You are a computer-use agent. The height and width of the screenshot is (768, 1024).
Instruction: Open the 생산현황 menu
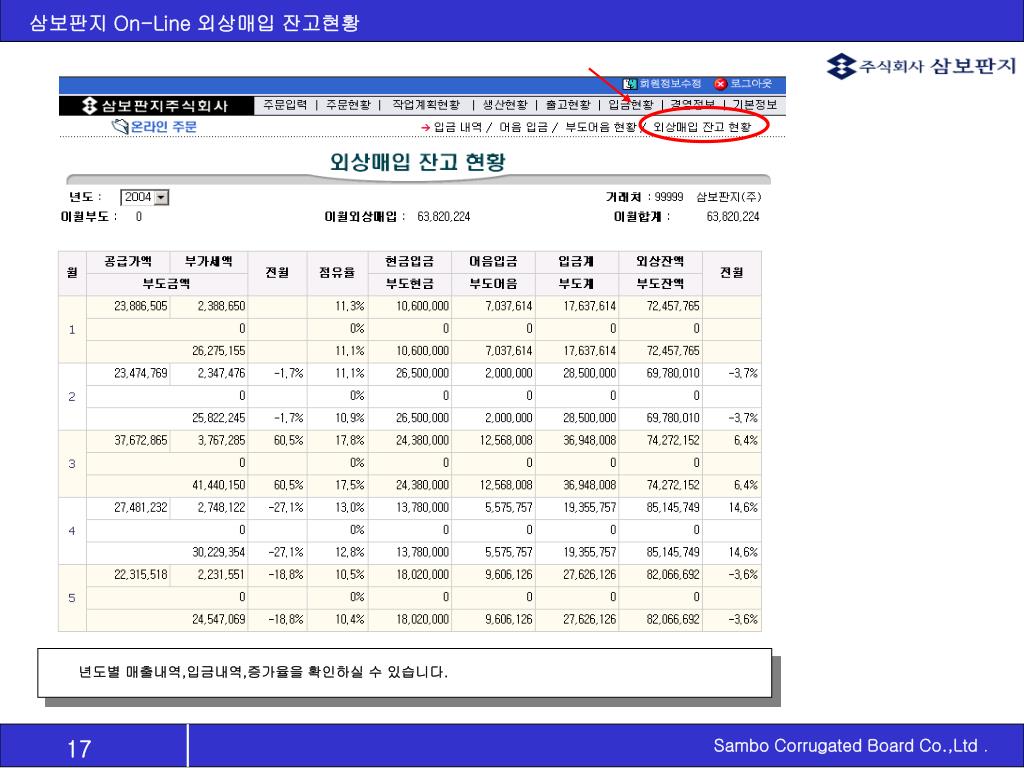(505, 104)
